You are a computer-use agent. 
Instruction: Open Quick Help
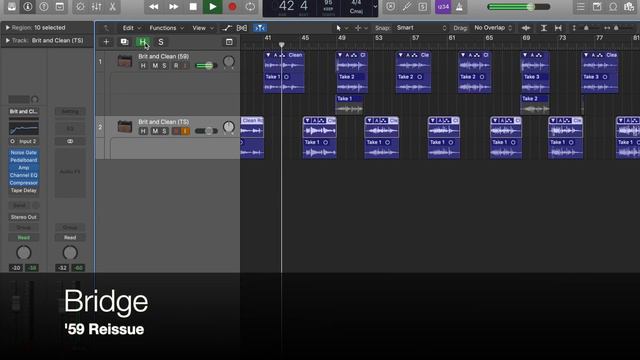[44, 7]
